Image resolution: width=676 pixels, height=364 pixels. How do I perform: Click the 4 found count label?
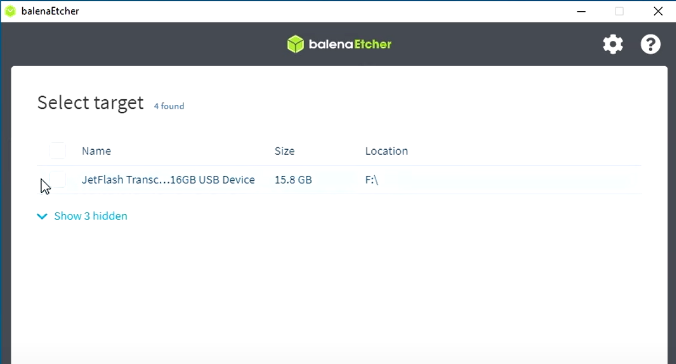pos(169,106)
